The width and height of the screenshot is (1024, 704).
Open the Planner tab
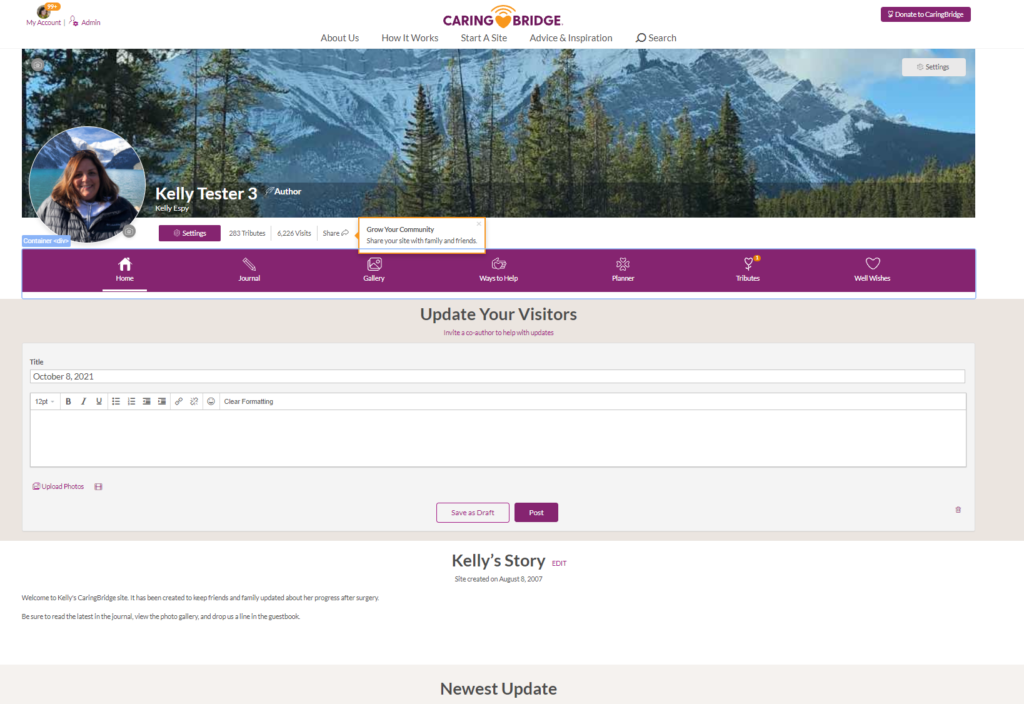pos(623,270)
